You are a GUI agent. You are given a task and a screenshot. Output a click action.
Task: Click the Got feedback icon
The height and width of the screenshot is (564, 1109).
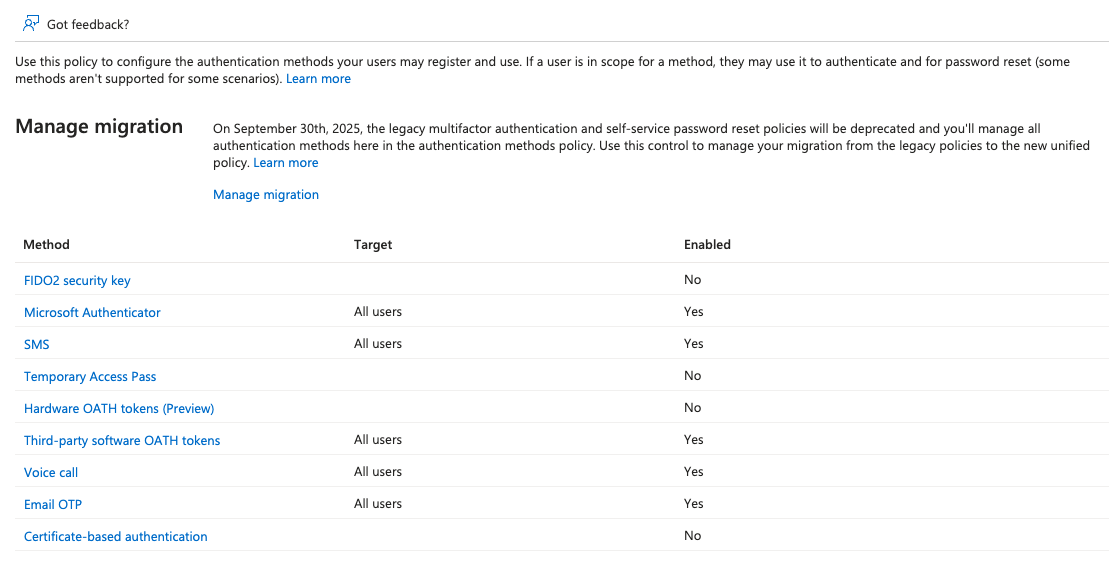point(31,23)
